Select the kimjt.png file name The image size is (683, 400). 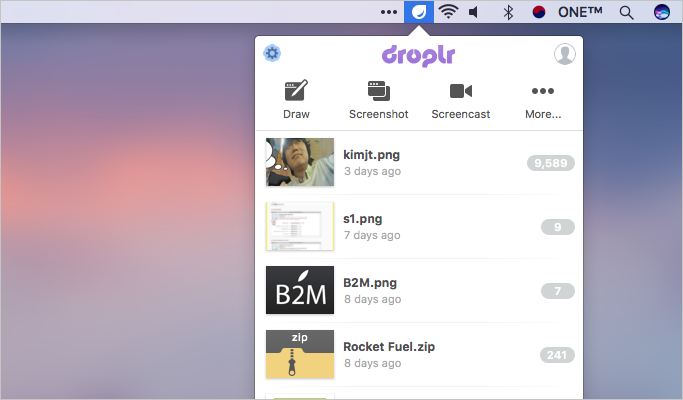371,155
